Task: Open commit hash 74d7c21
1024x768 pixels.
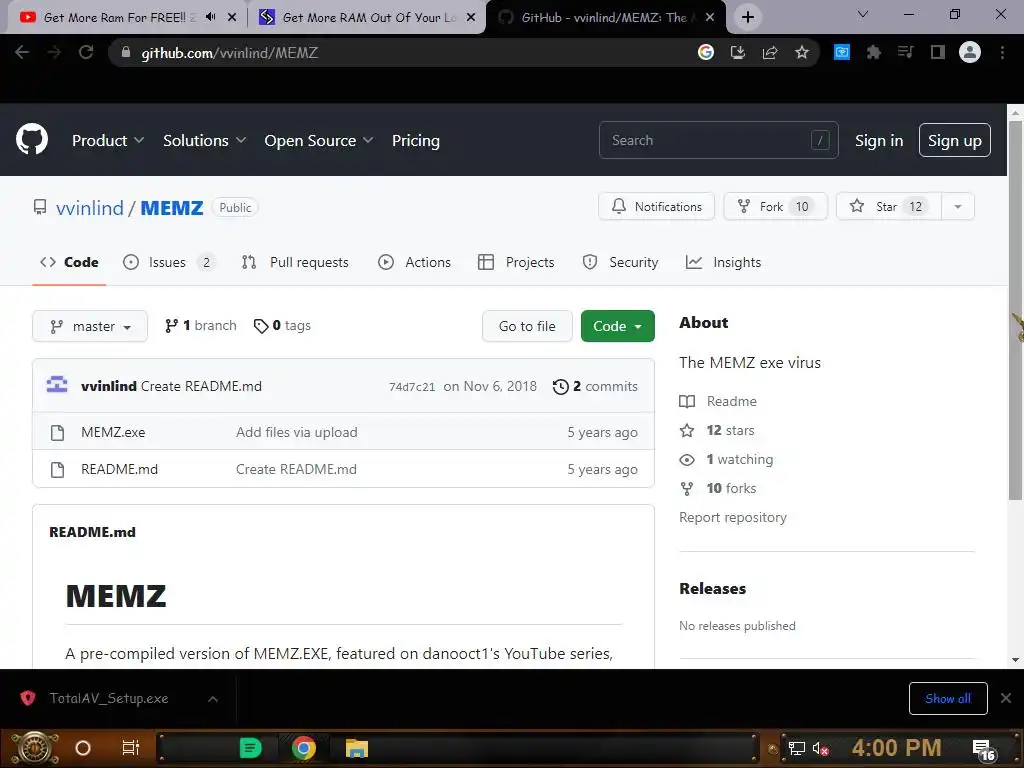Action: [411, 387]
